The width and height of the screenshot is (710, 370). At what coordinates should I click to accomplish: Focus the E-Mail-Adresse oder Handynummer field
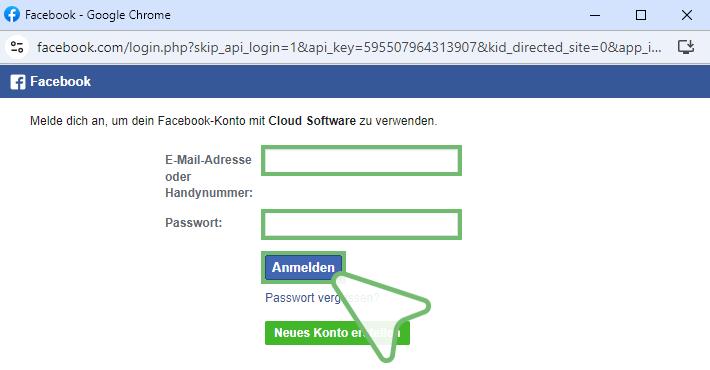pyautogui.click(x=361, y=161)
